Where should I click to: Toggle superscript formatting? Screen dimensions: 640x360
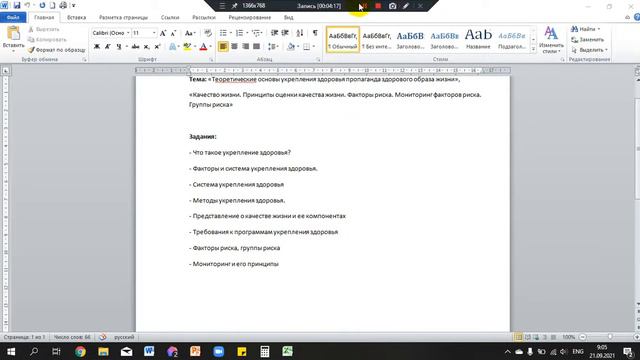pyautogui.click(x=157, y=47)
